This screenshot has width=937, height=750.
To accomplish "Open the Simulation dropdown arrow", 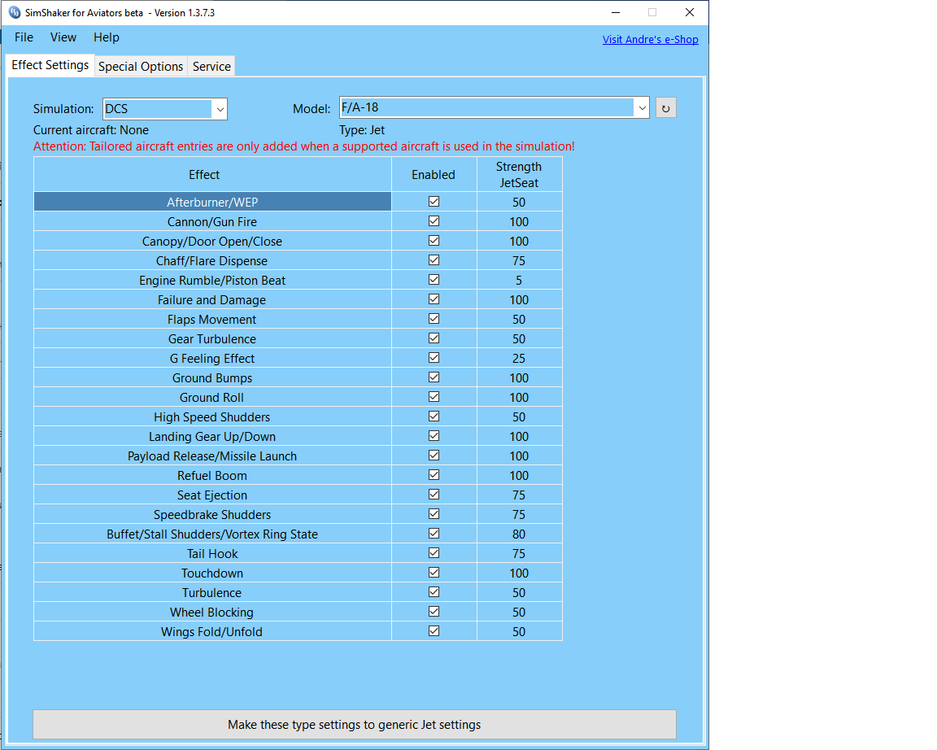I will click(x=220, y=109).
